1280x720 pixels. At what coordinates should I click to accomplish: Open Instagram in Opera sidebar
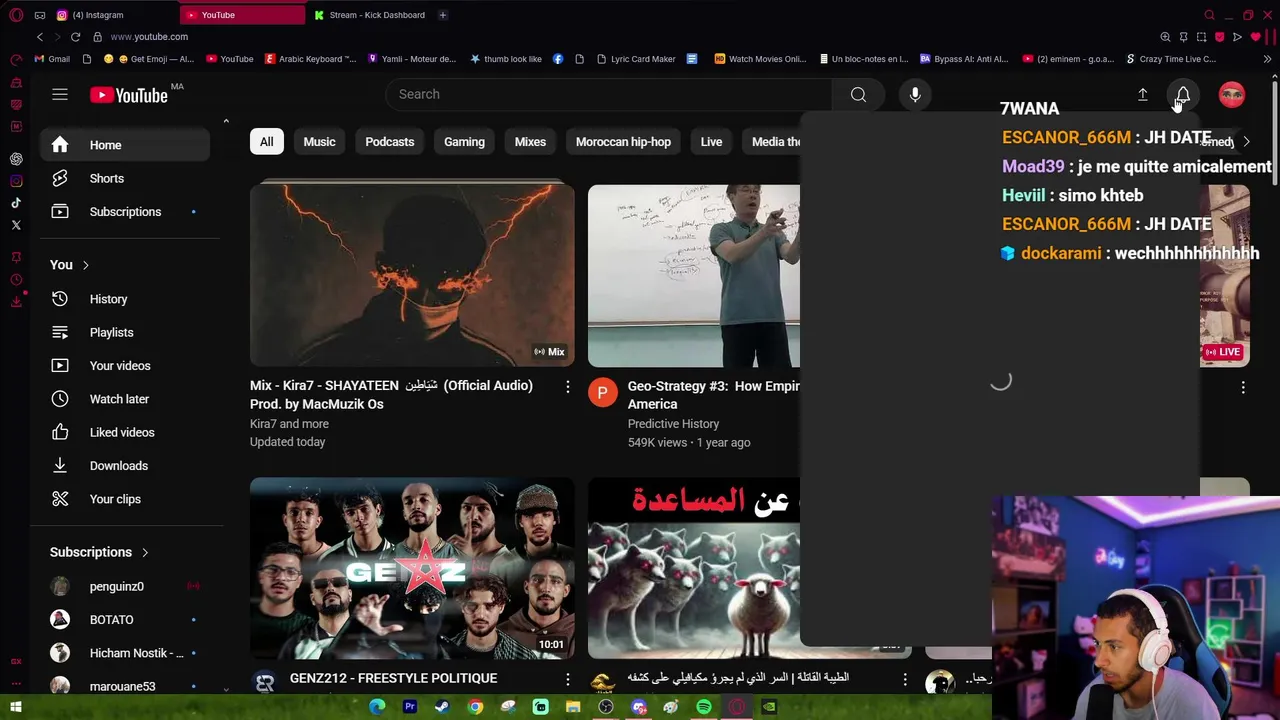(x=16, y=181)
